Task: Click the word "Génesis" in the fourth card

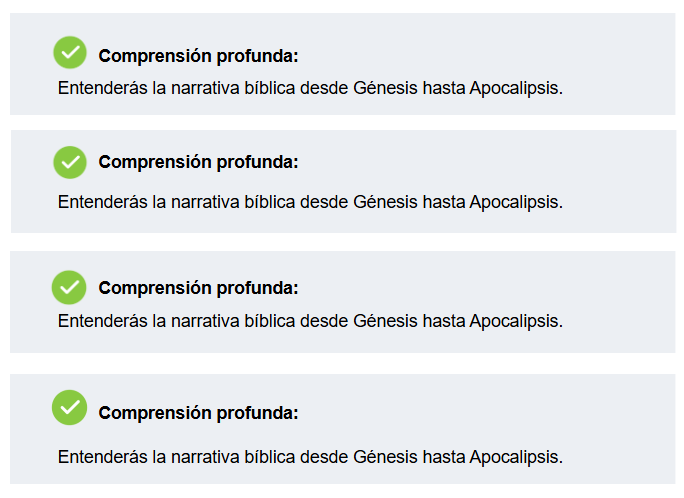Action: pos(386,457)
